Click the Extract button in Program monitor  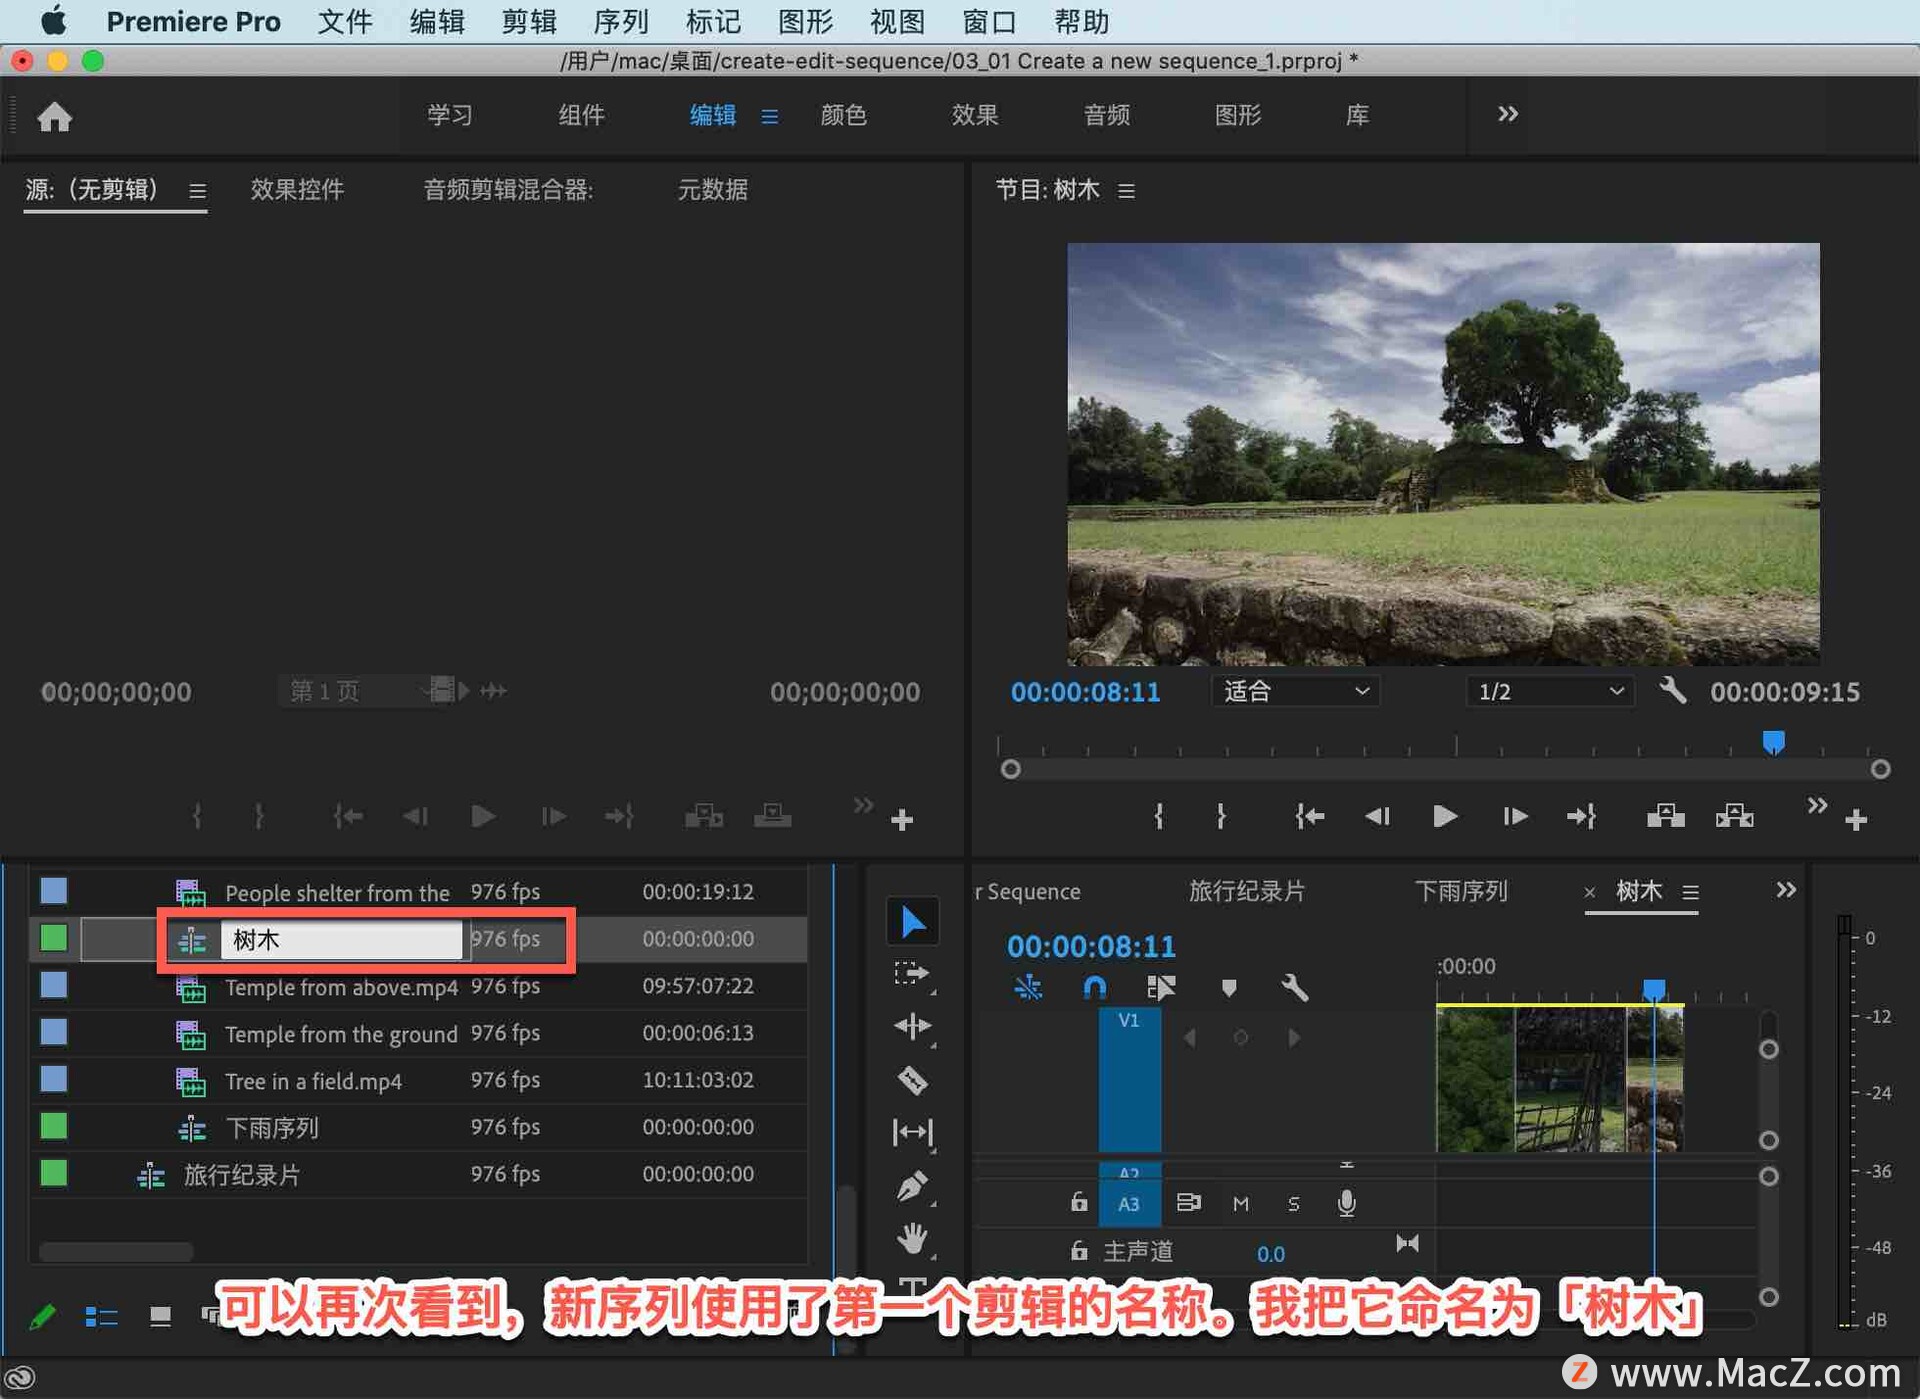[x=1734, y=817]
